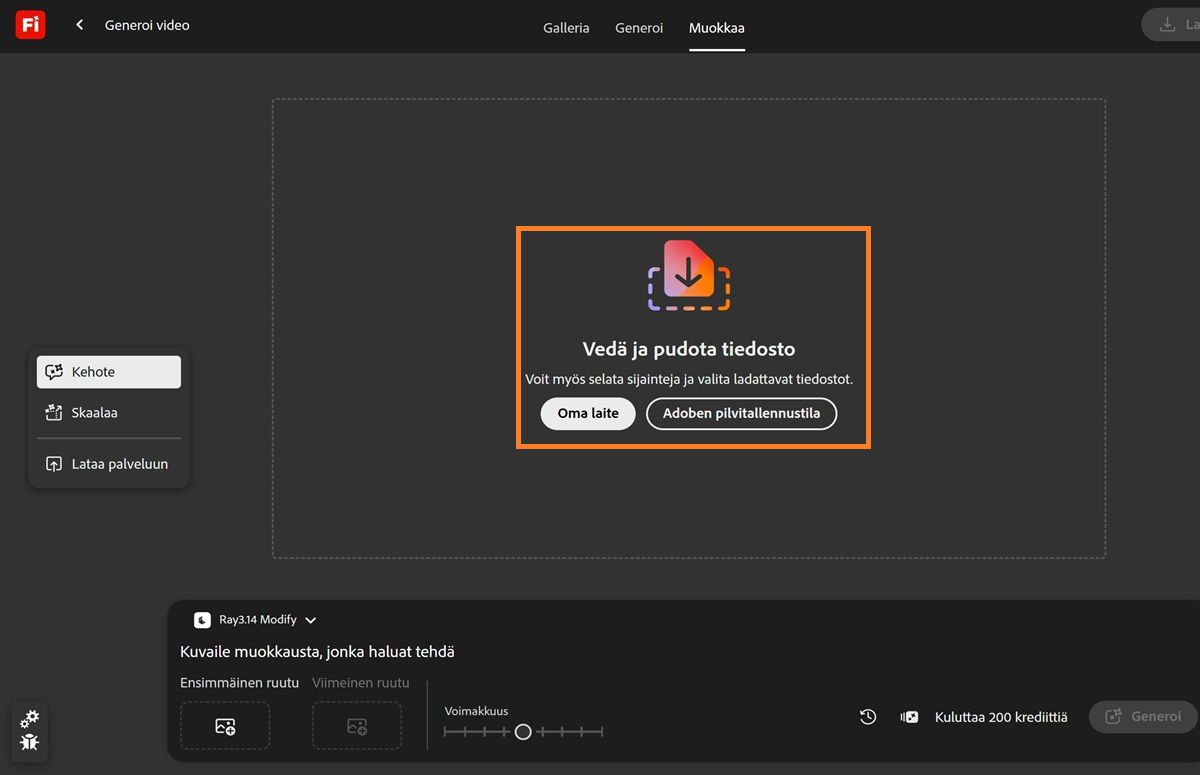Click the bug report icon
This screenshot has height=775, width=1200.
(x=30, y=743)
